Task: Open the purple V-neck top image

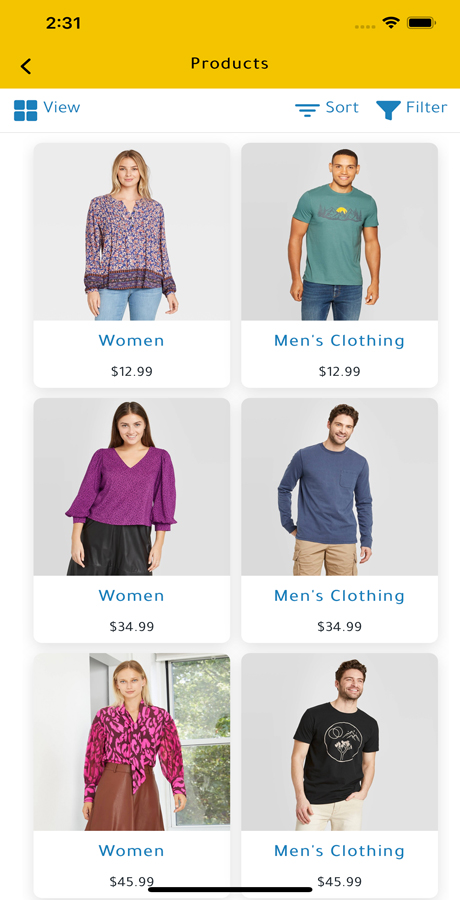Action: (x=132, y=487)
